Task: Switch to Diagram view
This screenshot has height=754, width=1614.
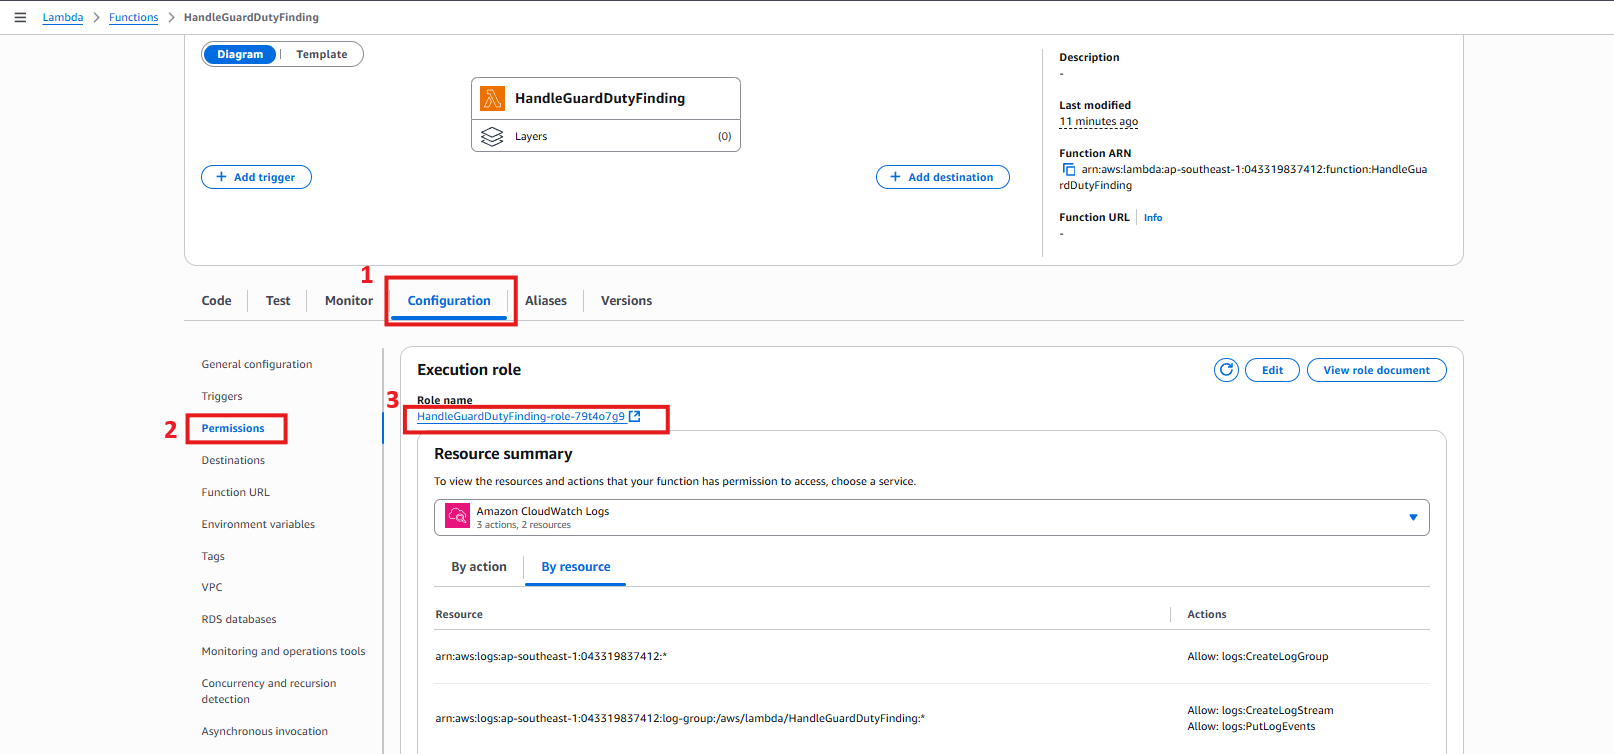Action: (240, 54)
